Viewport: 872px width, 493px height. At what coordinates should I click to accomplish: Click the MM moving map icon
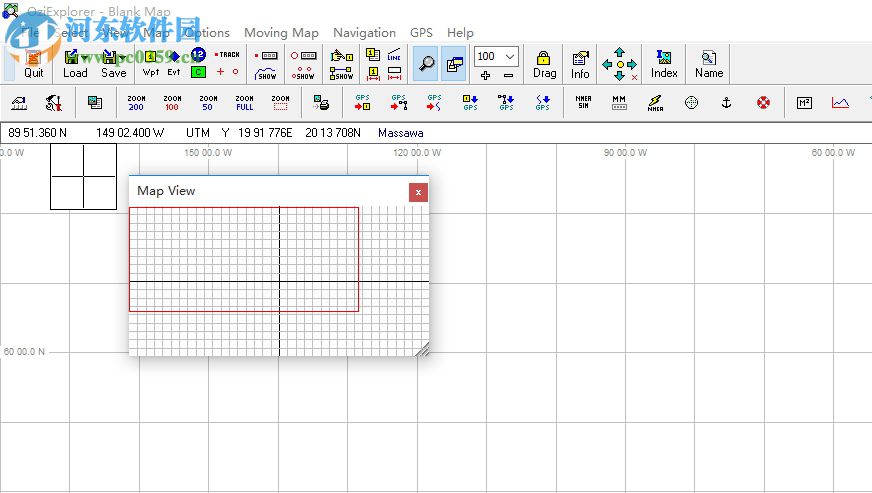pos(619,102)
